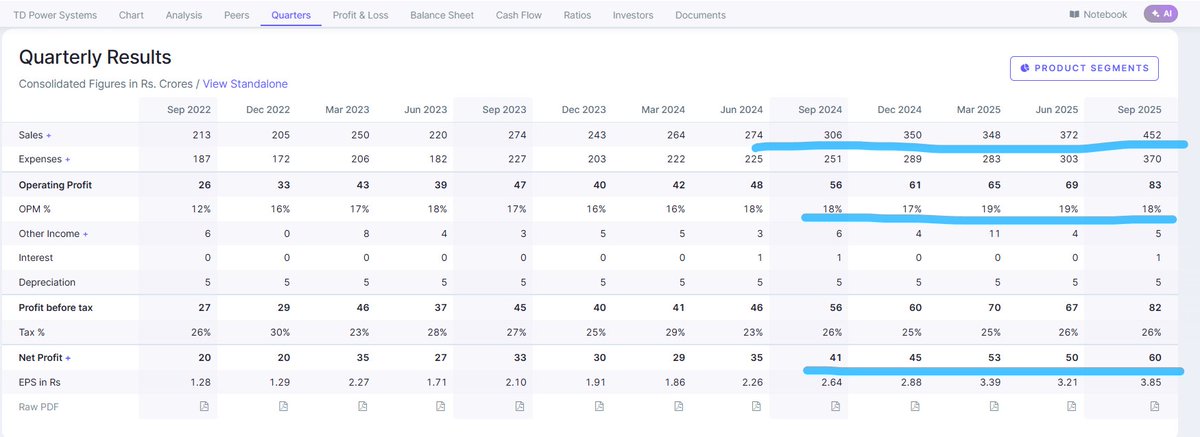Image resolution: width=1200 pixels, height=437 pixels.
Task: Click Sep 2022 EPS value 1.28
Action: pos(201,382)
